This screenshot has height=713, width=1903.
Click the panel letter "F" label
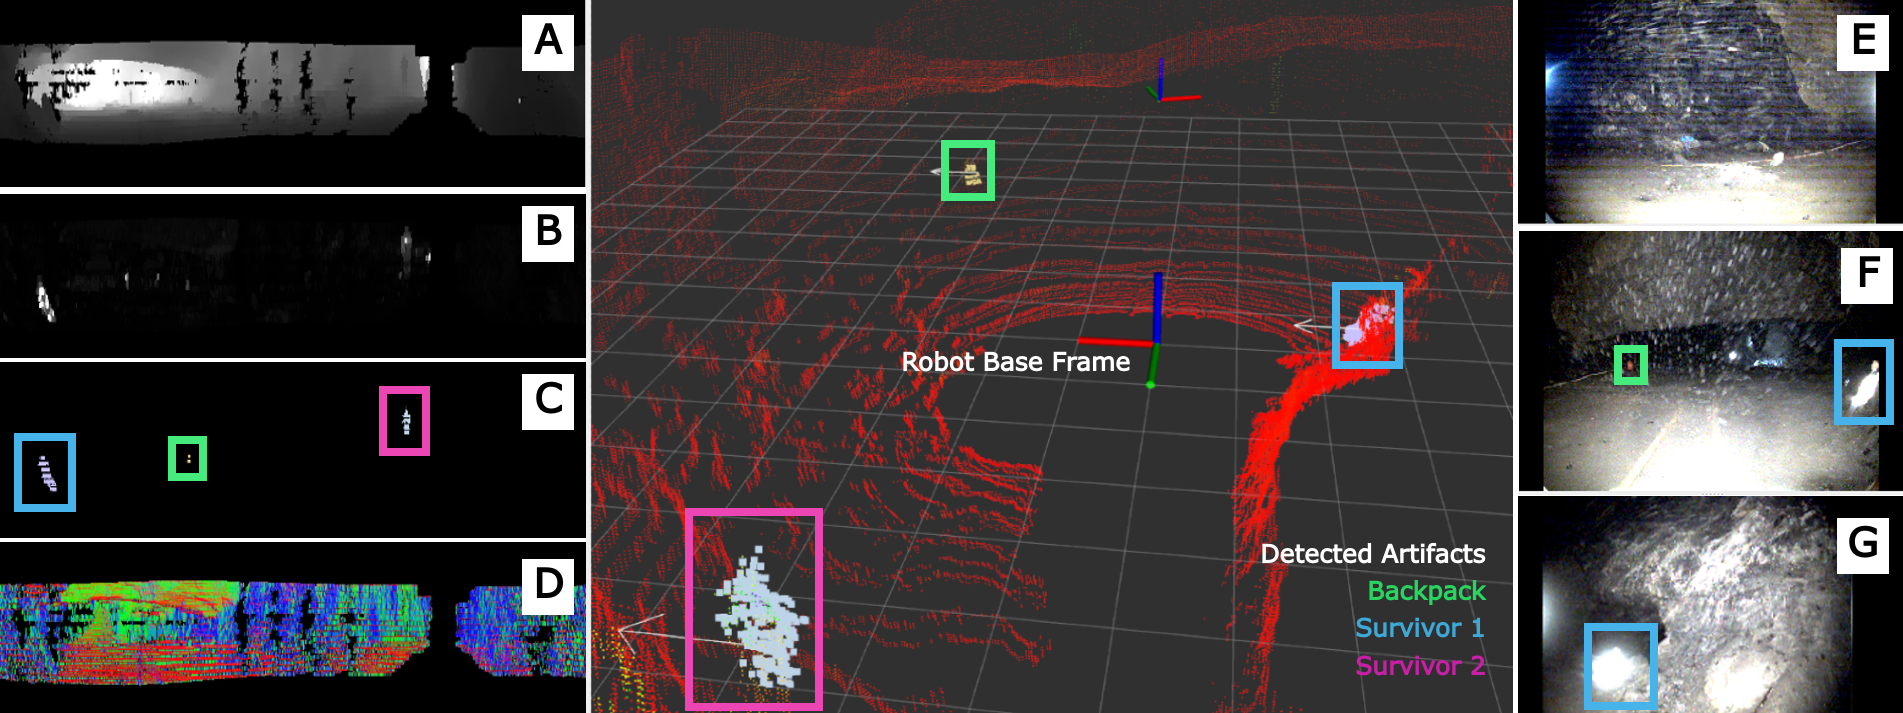[1867, 275]
